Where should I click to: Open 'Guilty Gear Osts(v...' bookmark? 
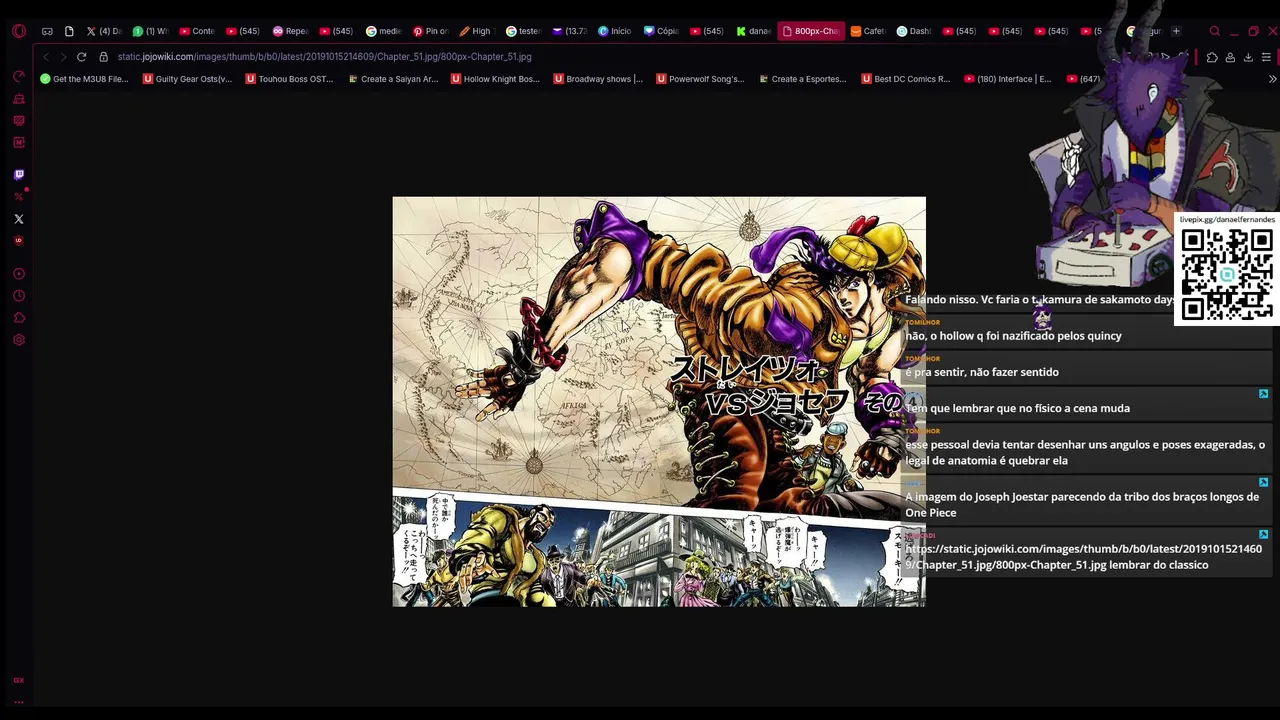[x=187, y=79]
